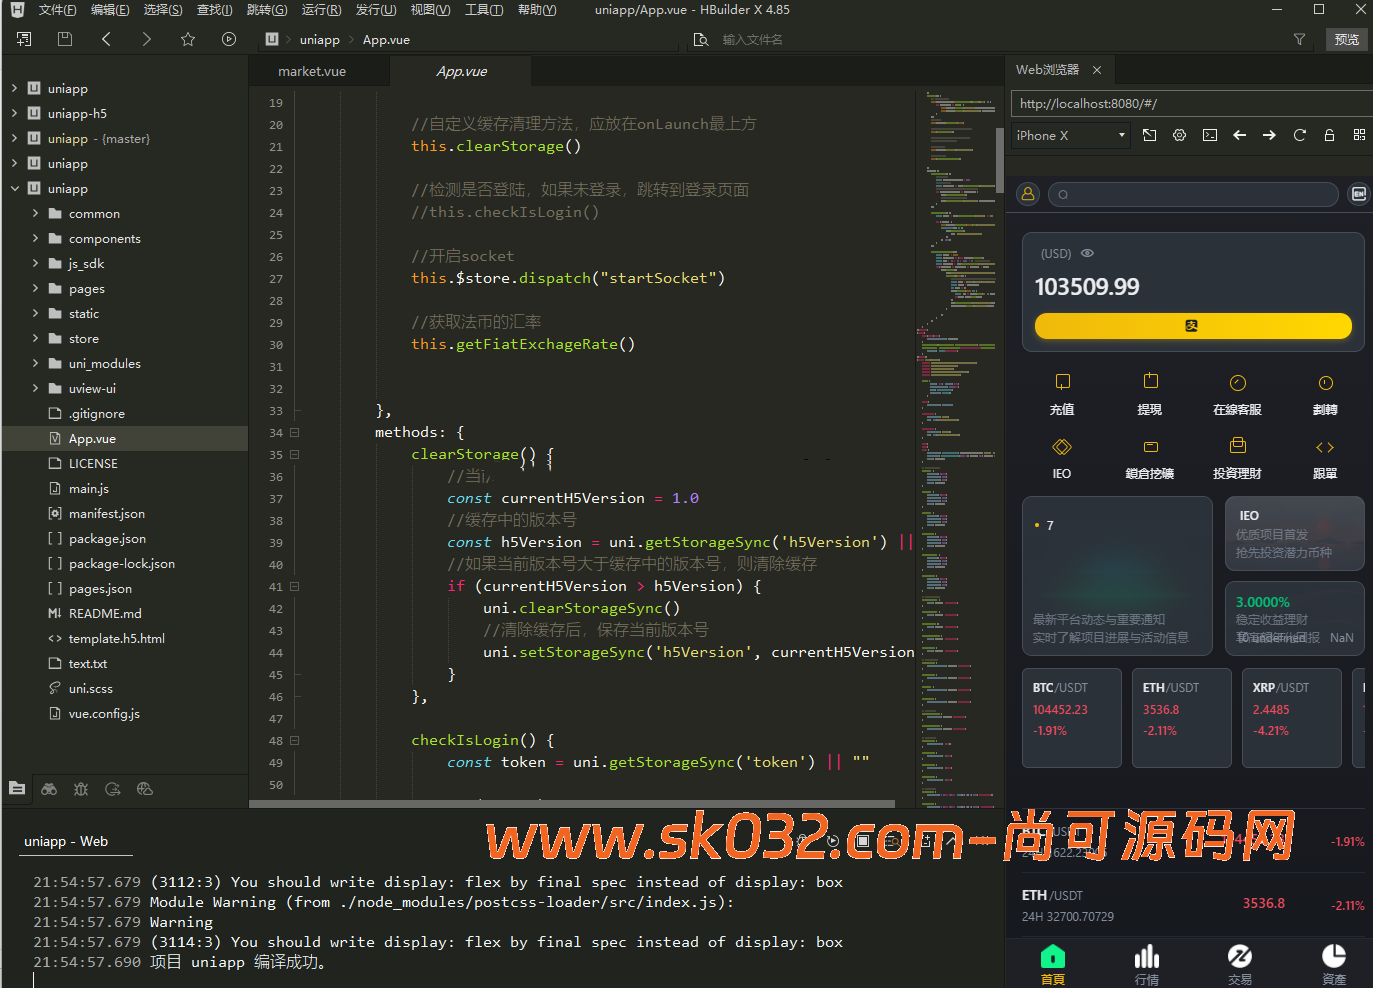Click the editor horizontal scrollbar

coord(572,803)
